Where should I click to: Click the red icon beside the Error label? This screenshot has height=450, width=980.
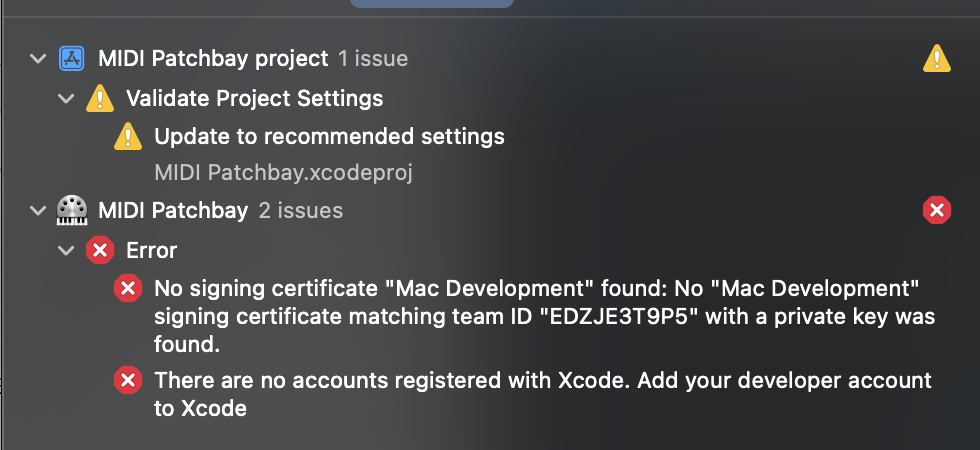99,250
